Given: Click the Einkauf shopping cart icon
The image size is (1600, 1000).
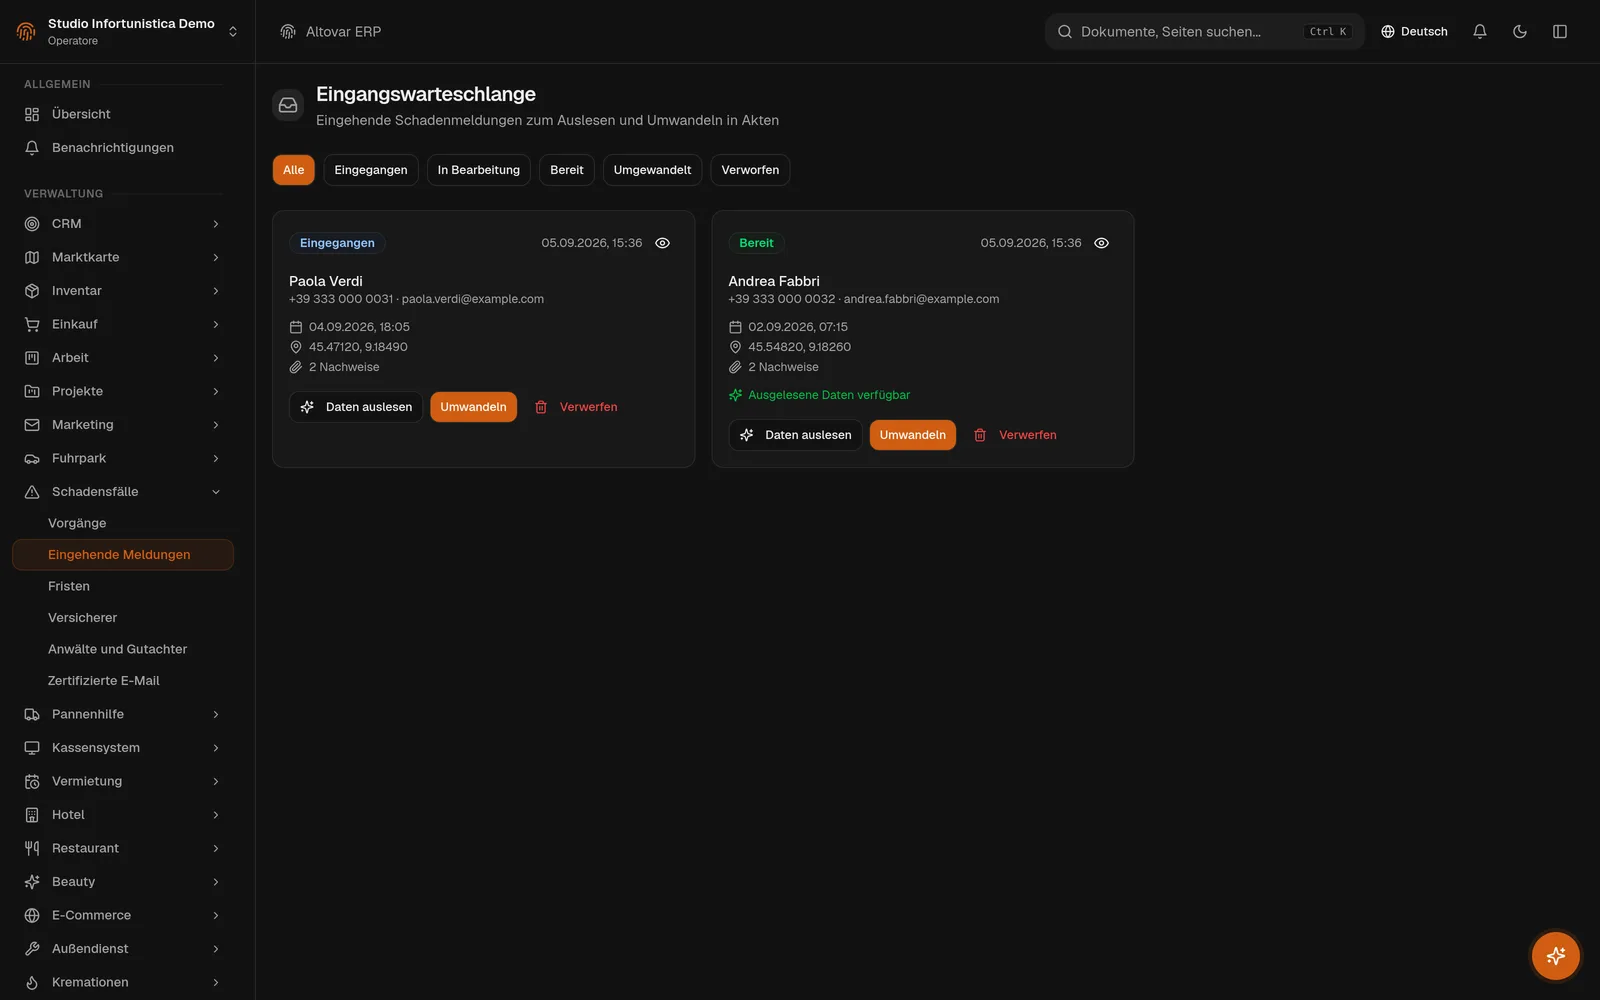Looking at the screenshot, I should tap(32, 324).
